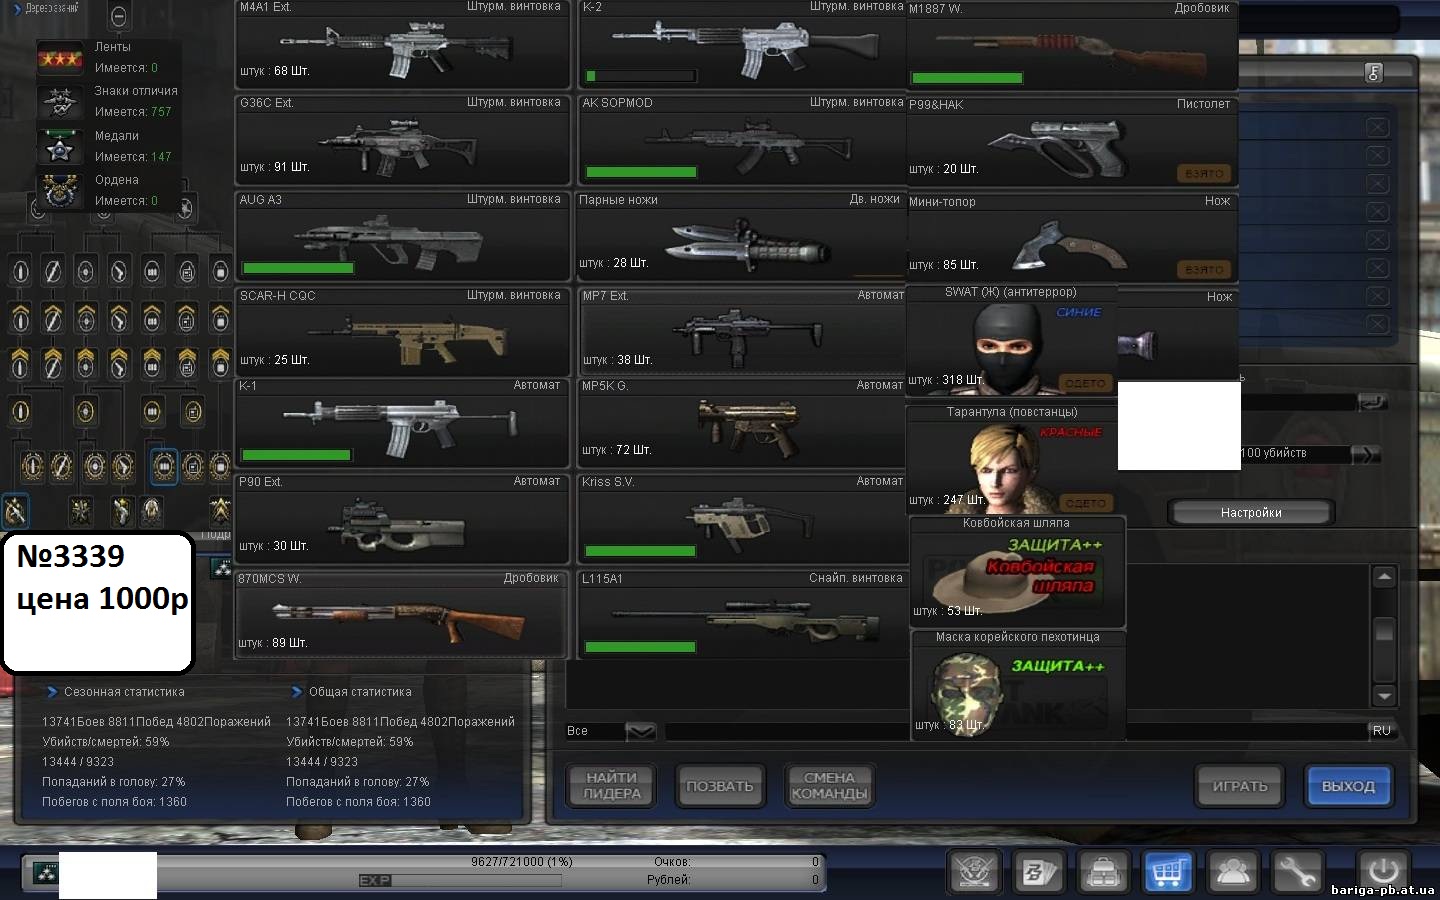This screenshot has width=1440, height=900.
Task: Close the first slot with X box
Action: [x=1377, y=127]
